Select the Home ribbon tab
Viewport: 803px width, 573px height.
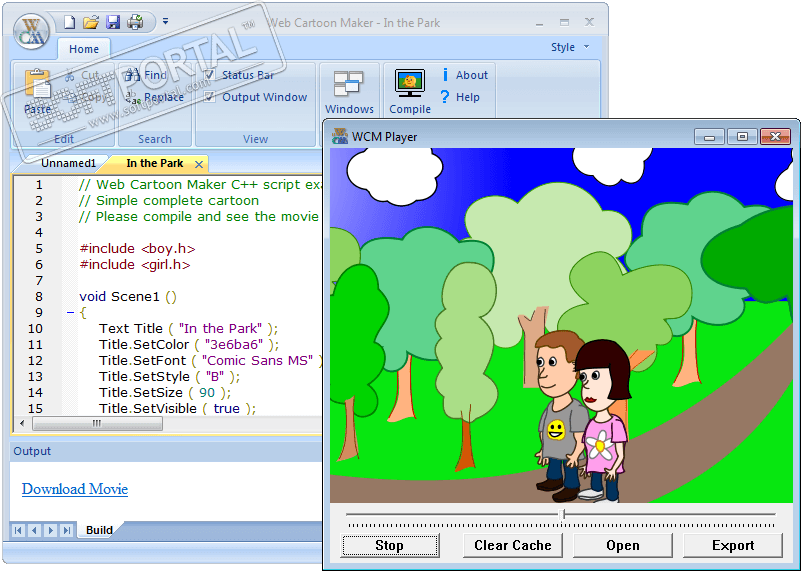[84, 49]
